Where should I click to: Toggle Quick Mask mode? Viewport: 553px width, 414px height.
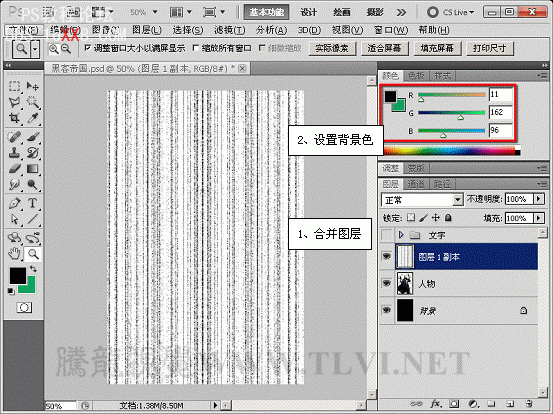[24, 308]
